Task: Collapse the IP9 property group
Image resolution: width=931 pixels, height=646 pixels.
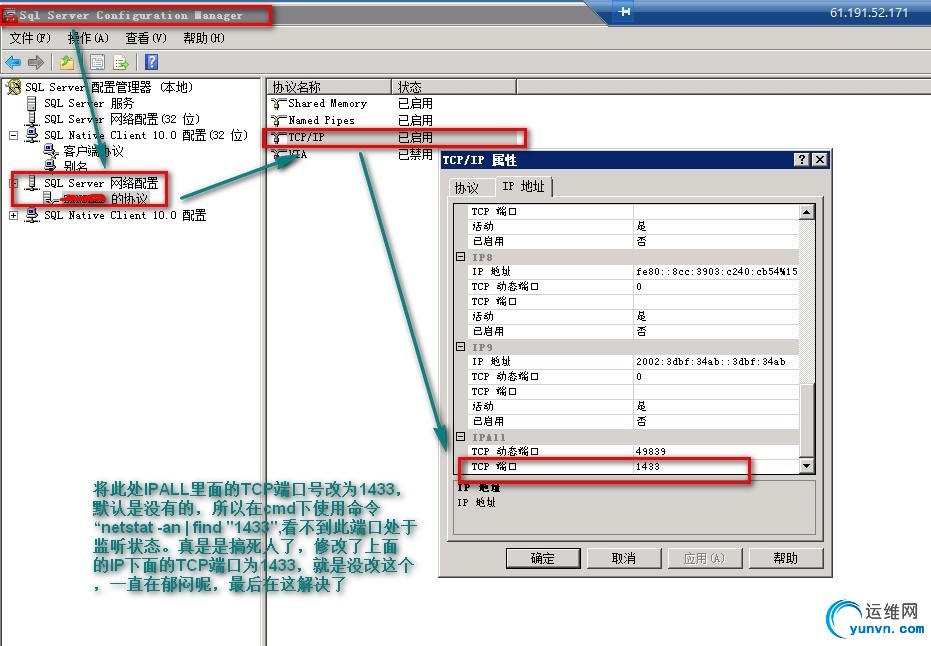Action: tap(460, 346)
